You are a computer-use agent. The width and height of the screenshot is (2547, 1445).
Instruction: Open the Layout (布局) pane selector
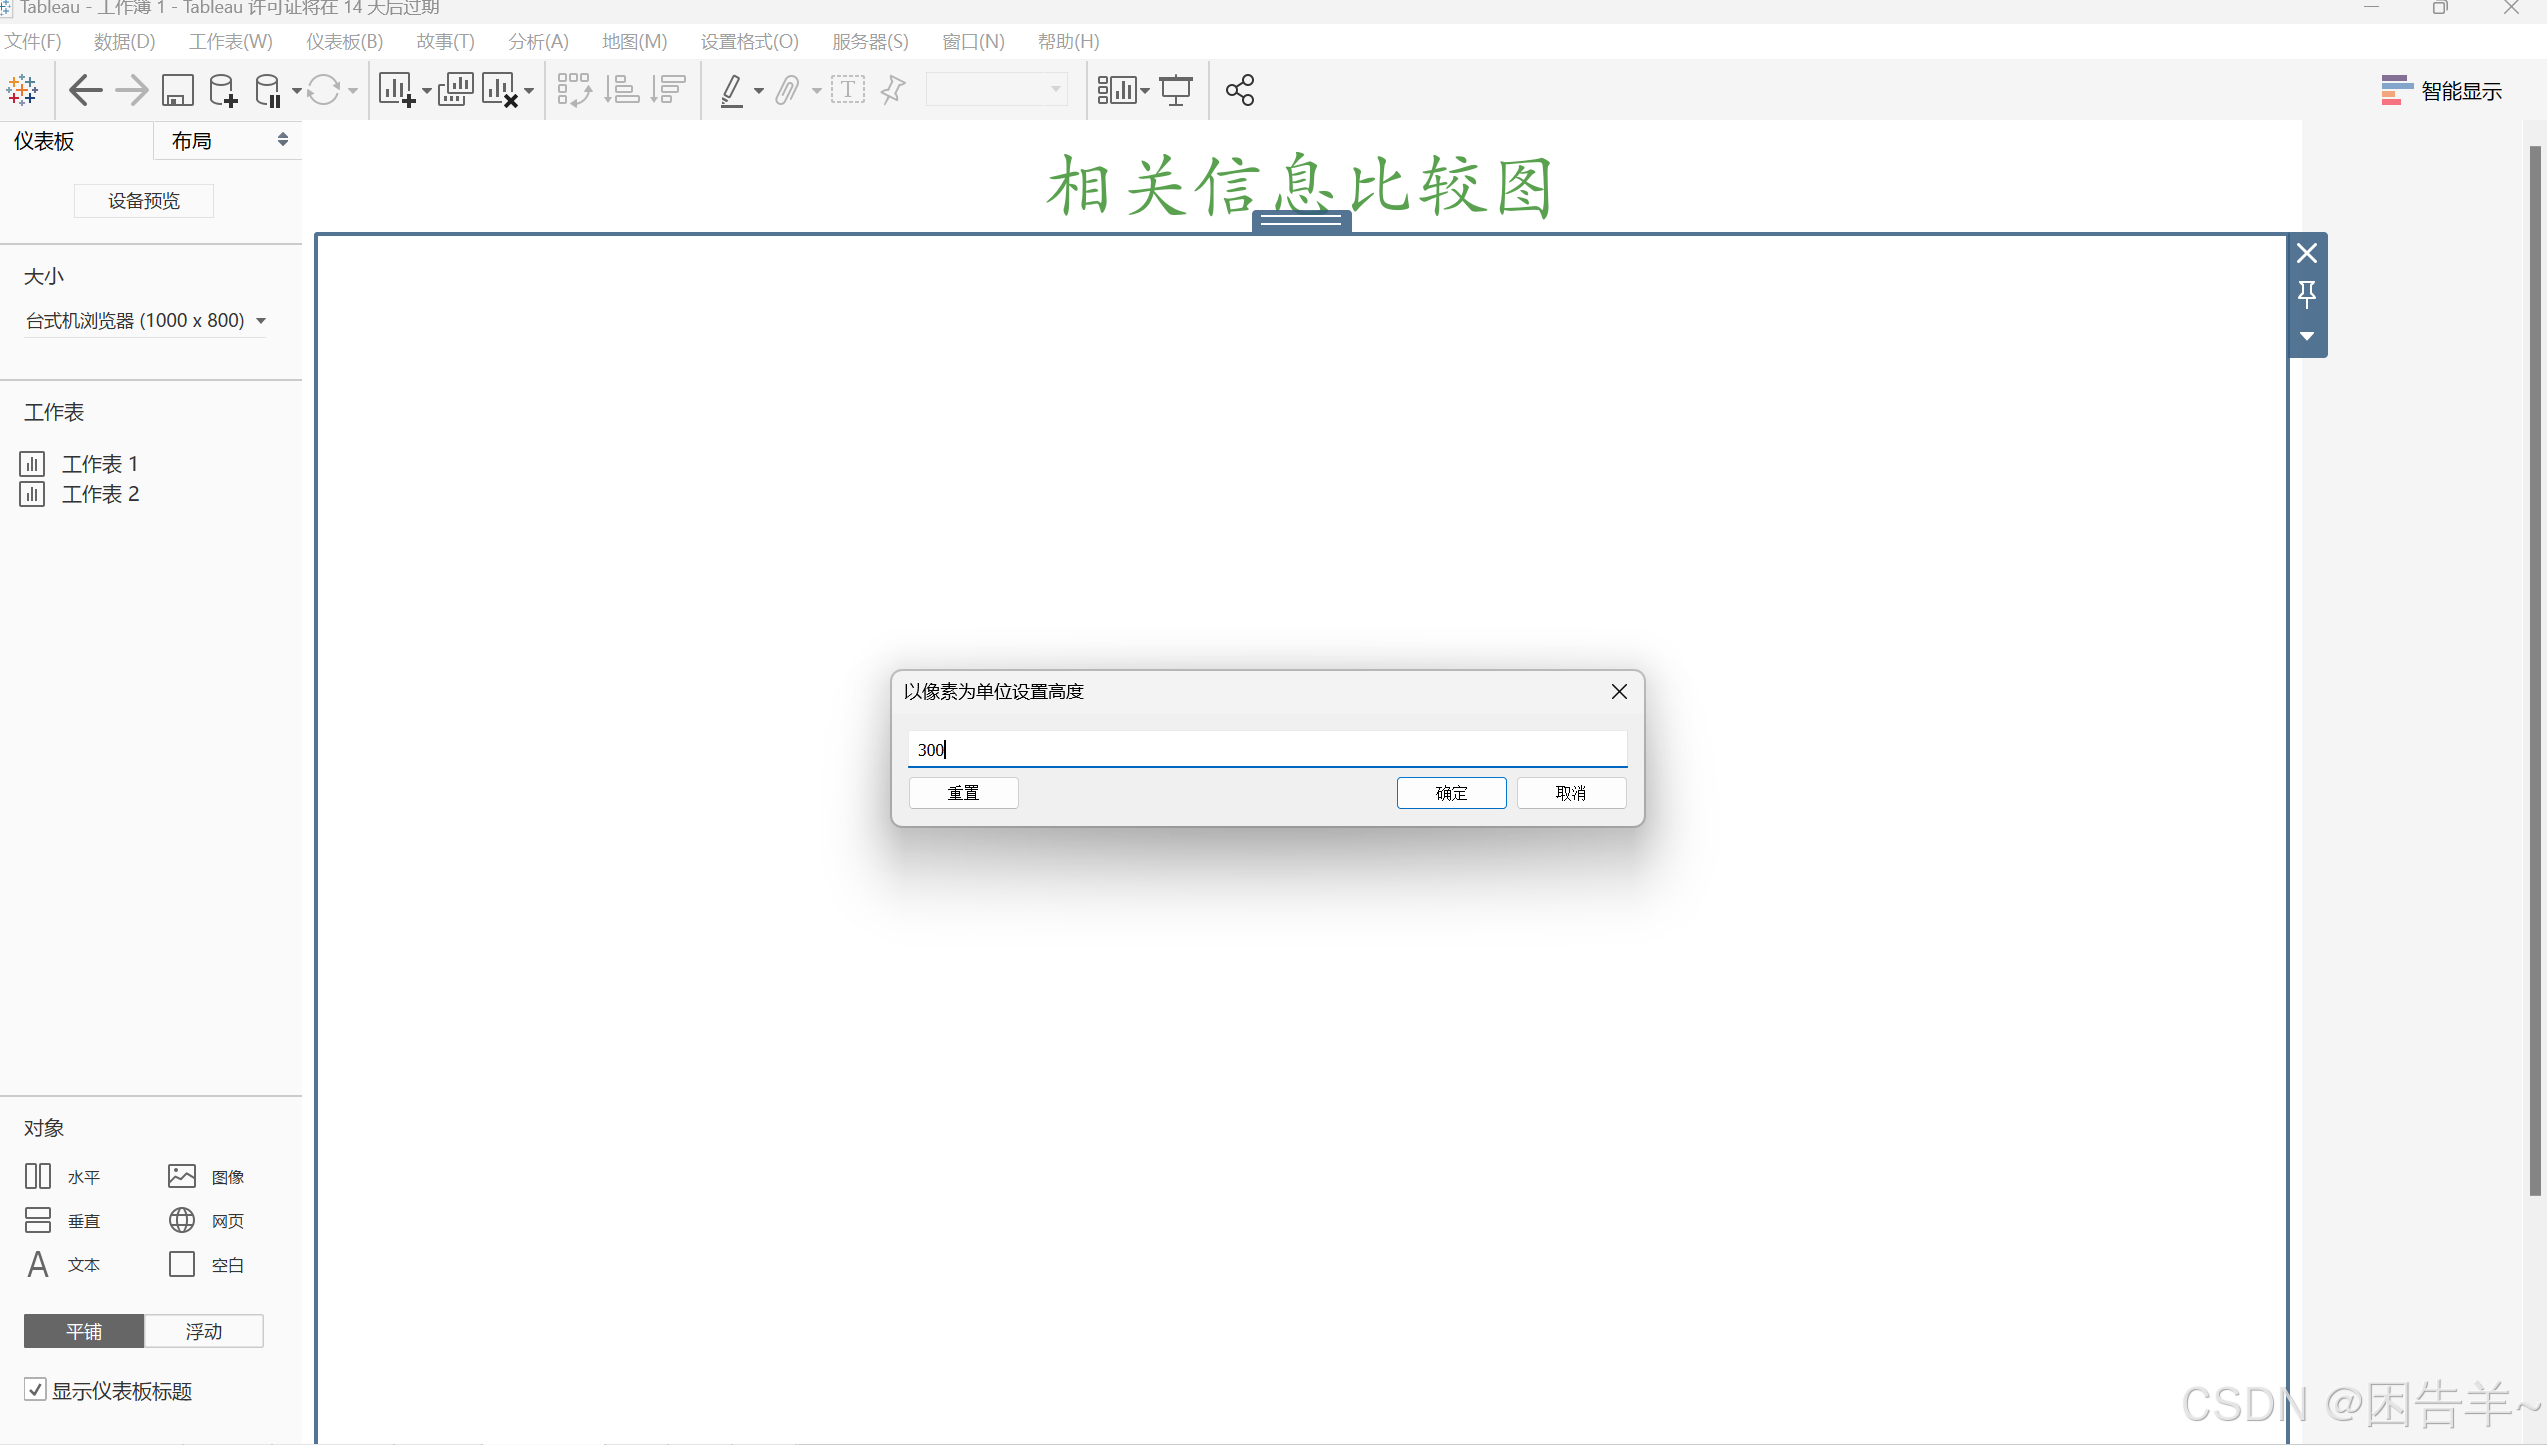pyautogui.click(x=228, y=141)
